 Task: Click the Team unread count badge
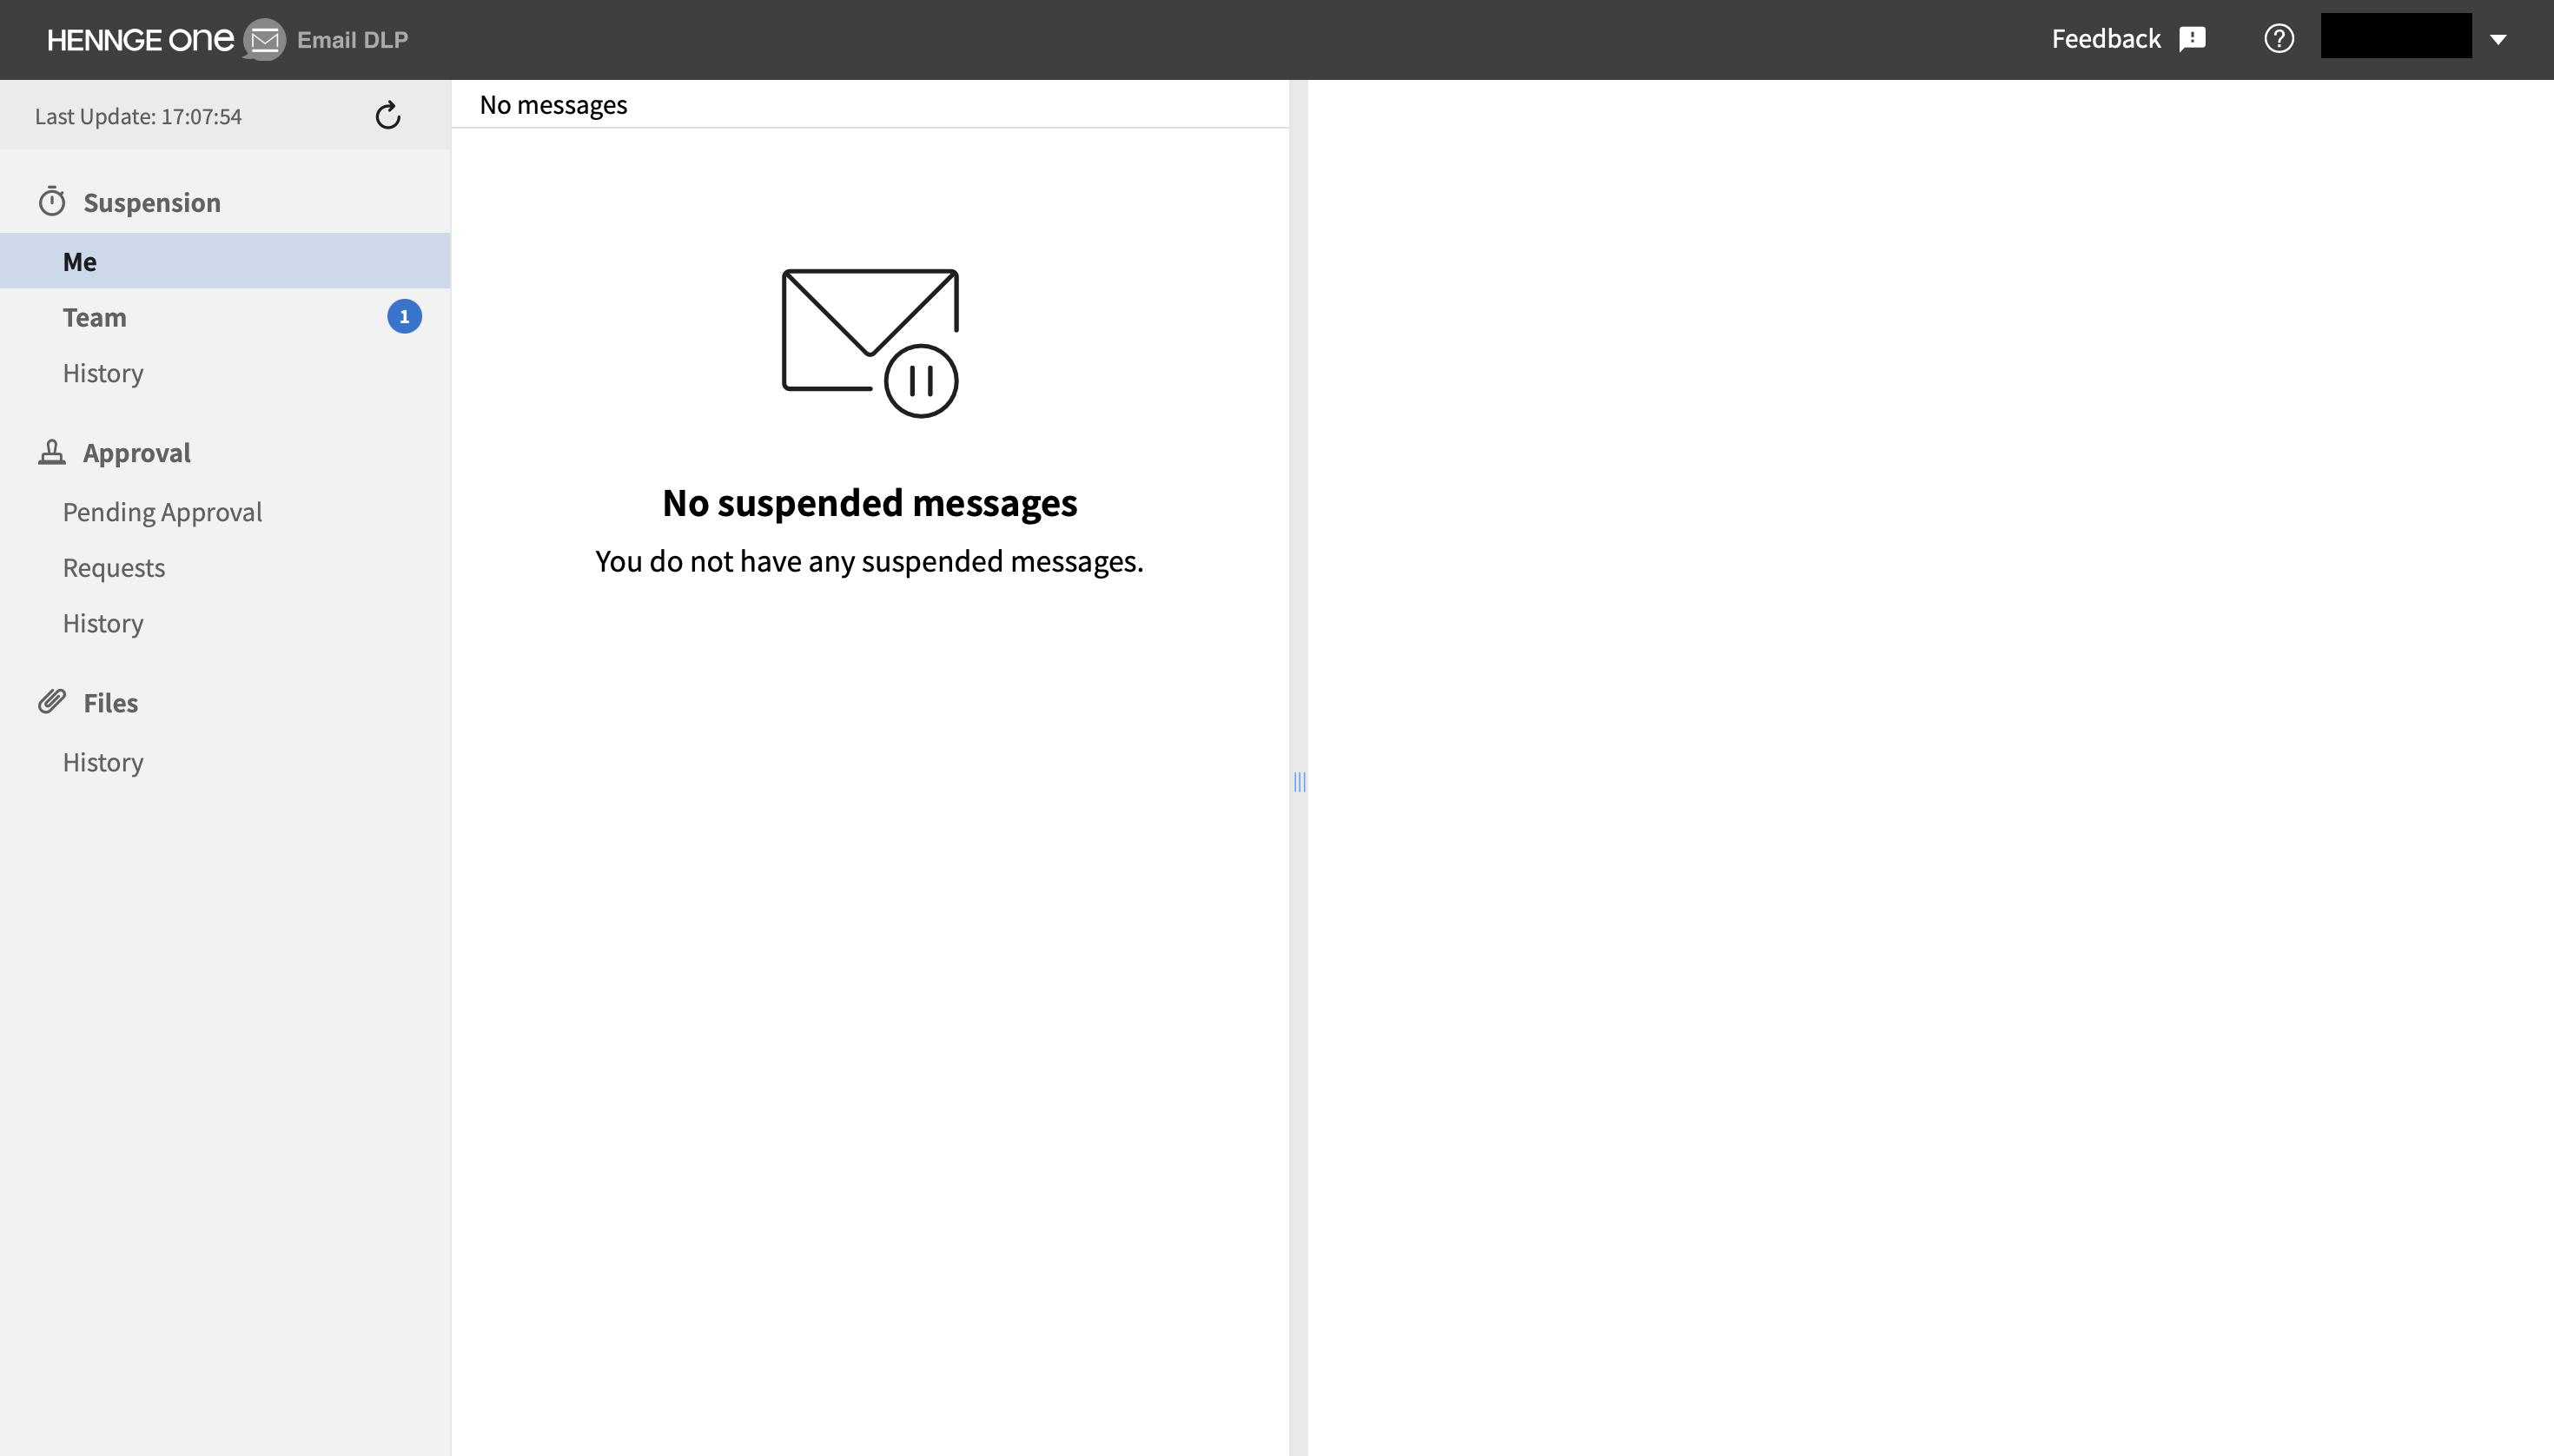point(404,317)
